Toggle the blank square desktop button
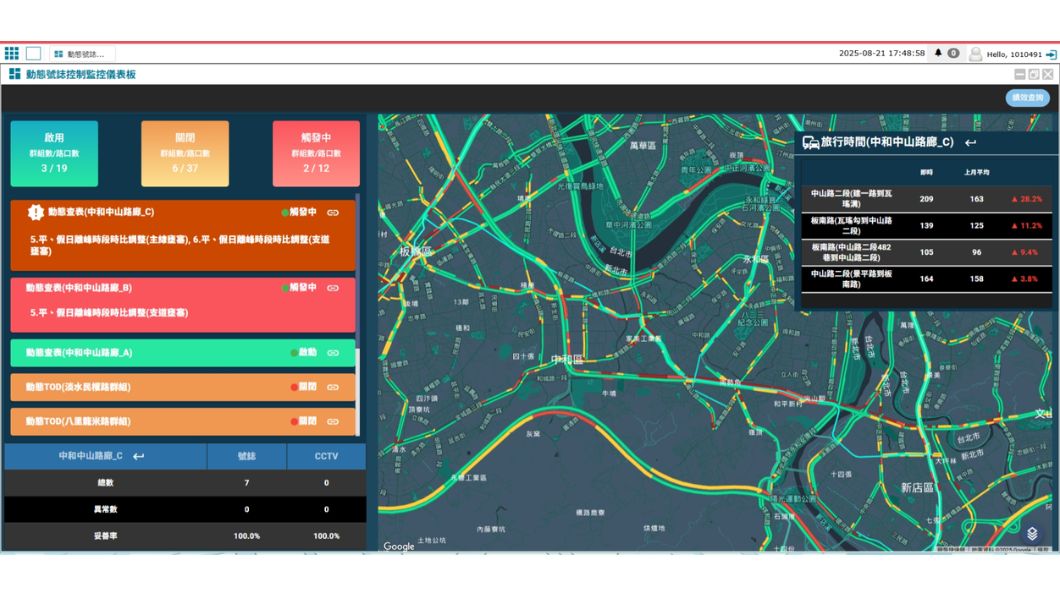 pyautogui.click(x=33, y=53)
